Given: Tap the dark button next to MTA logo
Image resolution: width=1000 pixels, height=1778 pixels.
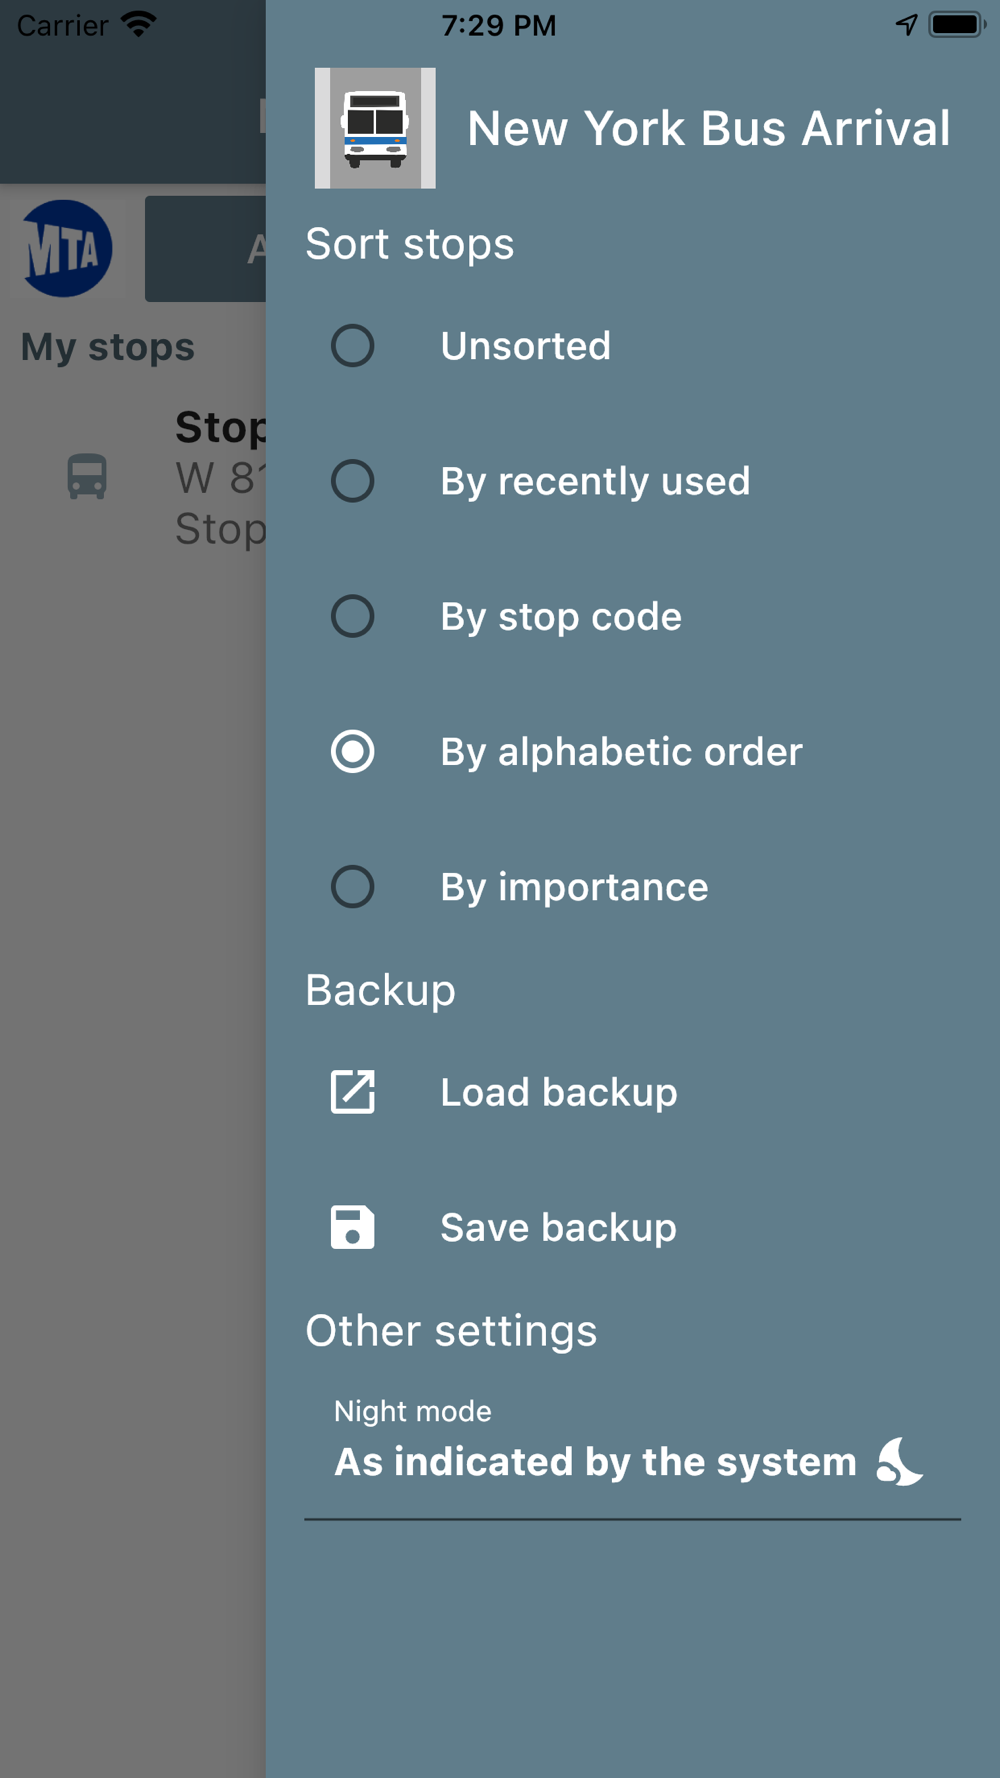Looking at the screenshot, I should (205, 249).
